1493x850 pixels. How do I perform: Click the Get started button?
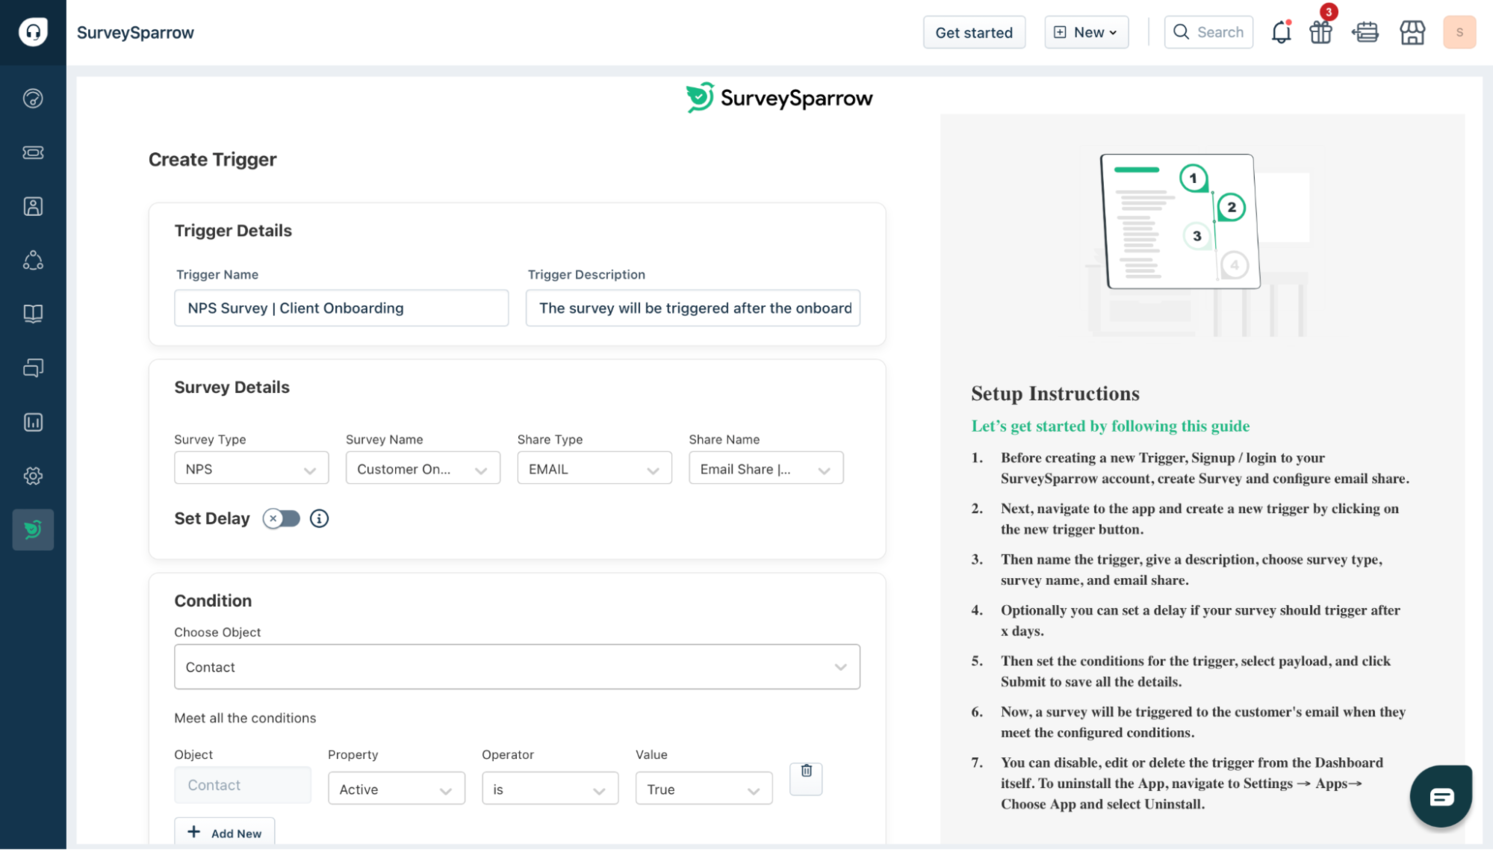[974, 32]
